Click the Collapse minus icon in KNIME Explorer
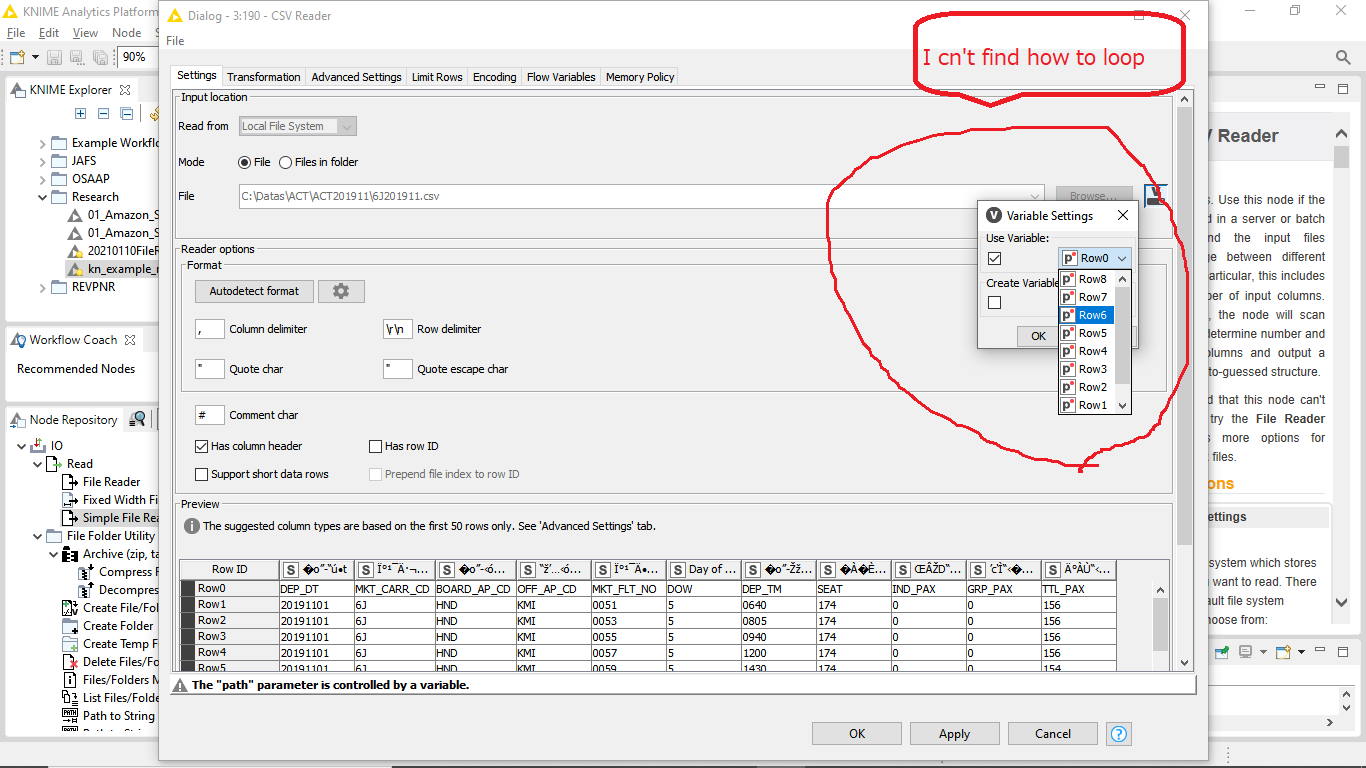Viewport: 1366px width, 768px height. click(103, 114)
